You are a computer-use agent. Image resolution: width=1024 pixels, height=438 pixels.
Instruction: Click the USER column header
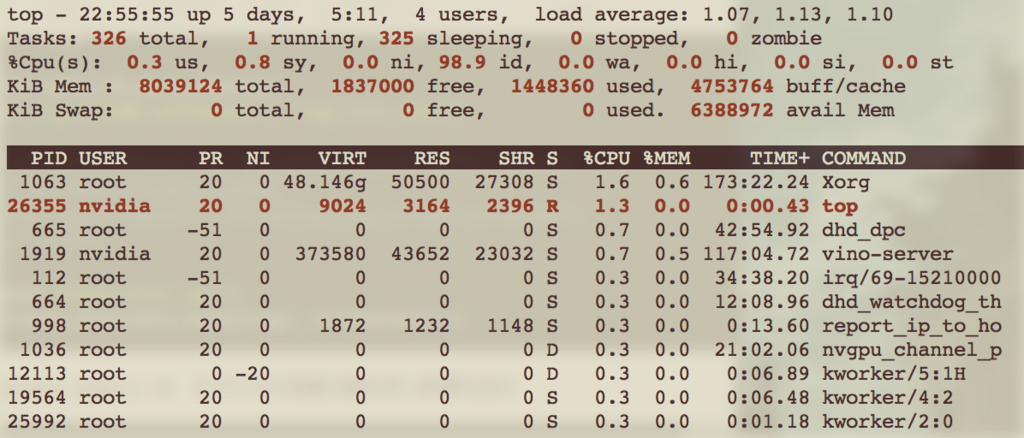pyautogui.click(x=103, y=158)
